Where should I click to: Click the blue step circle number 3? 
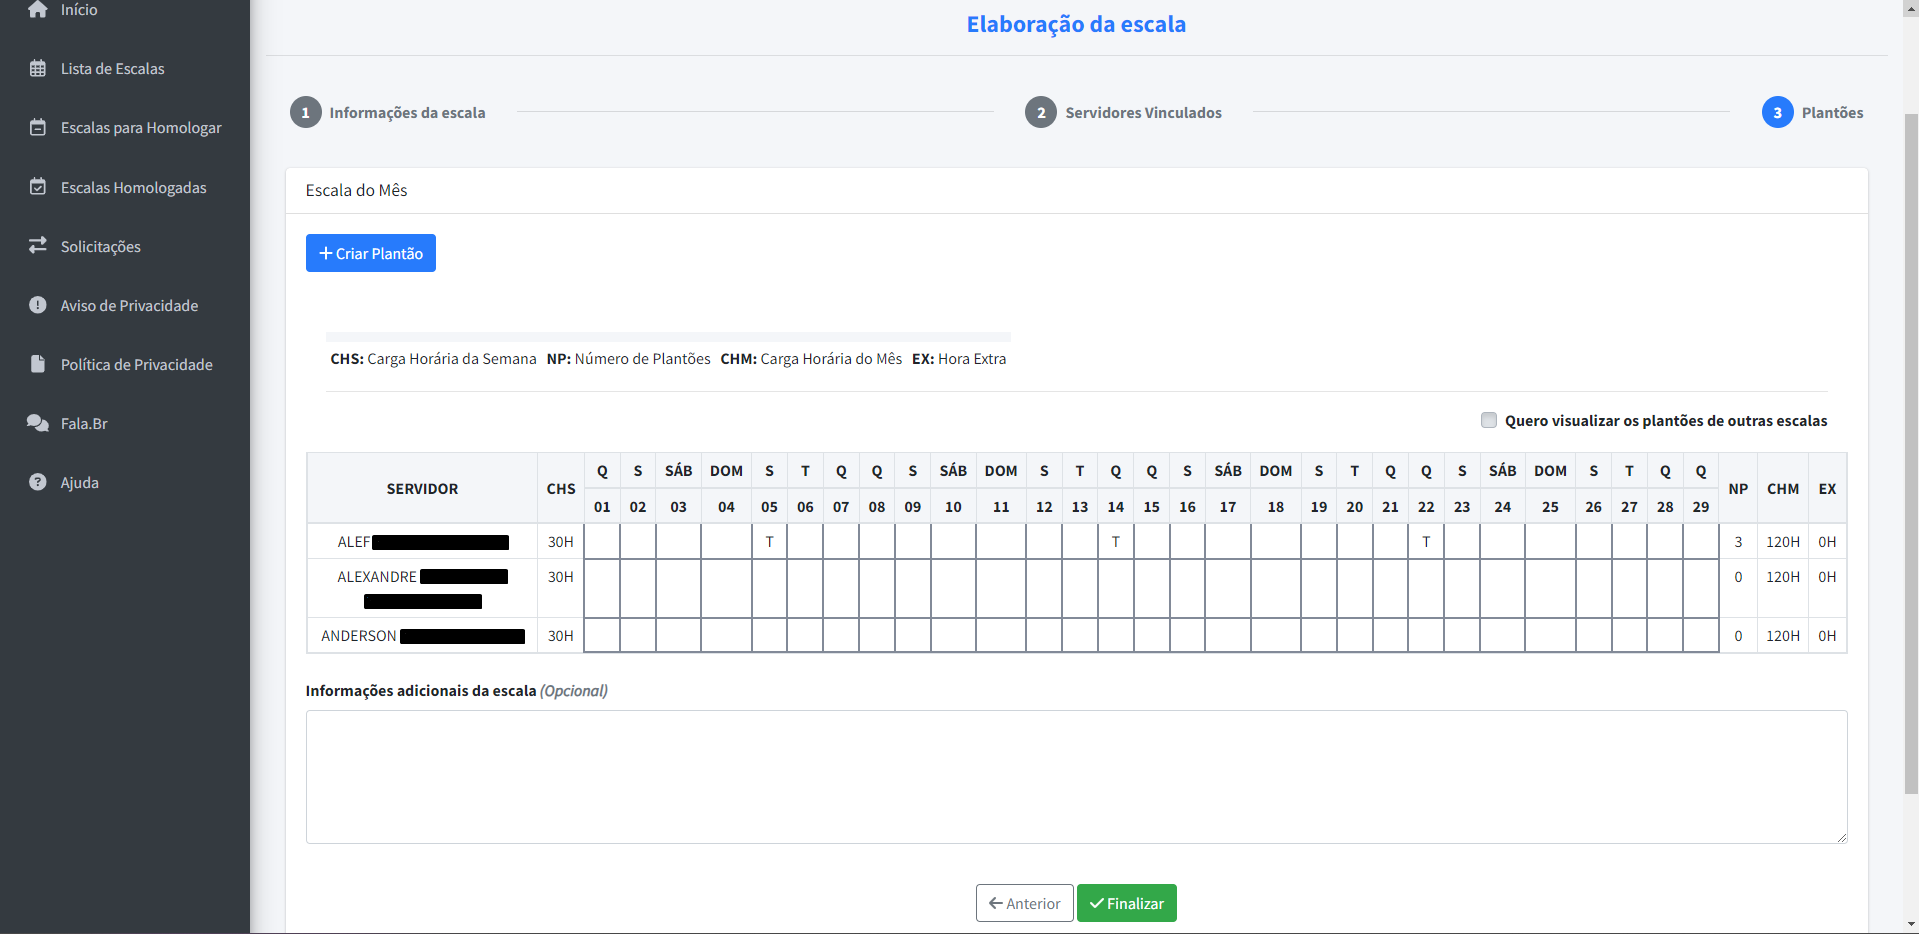point(1778,112)
